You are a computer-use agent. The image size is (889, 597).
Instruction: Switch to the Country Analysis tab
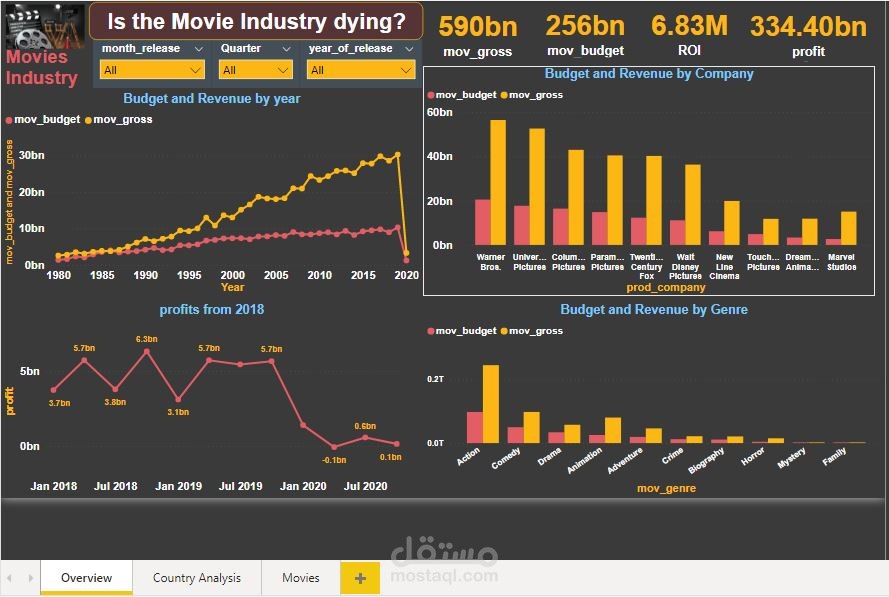(x=197, y=578)
